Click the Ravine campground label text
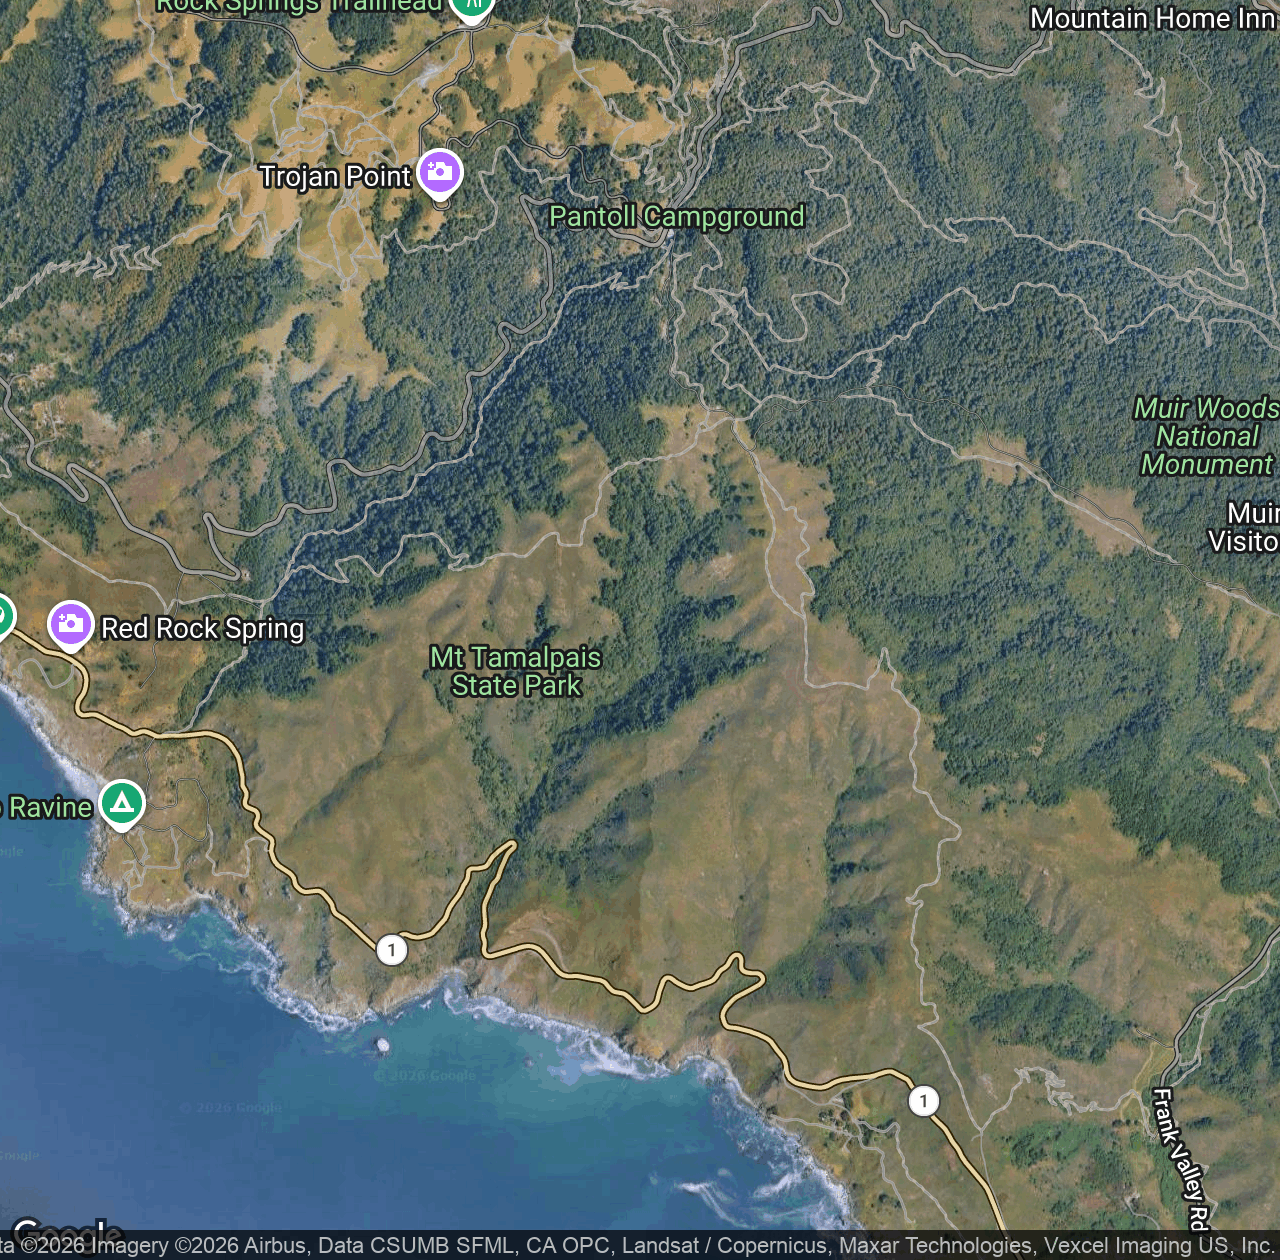The width and height of the screenshot is (1280, 1260). click(x=47, y=807)
